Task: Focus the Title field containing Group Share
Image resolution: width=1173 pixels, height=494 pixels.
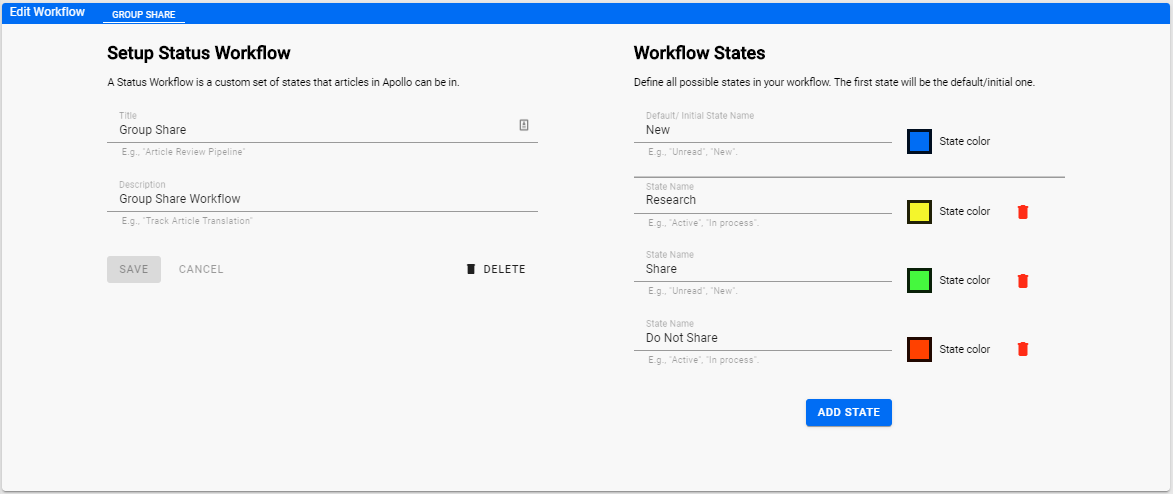Action: 322,129
